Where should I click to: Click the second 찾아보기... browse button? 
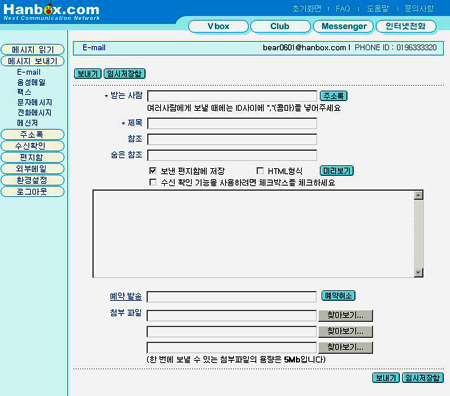pos(345,331)
